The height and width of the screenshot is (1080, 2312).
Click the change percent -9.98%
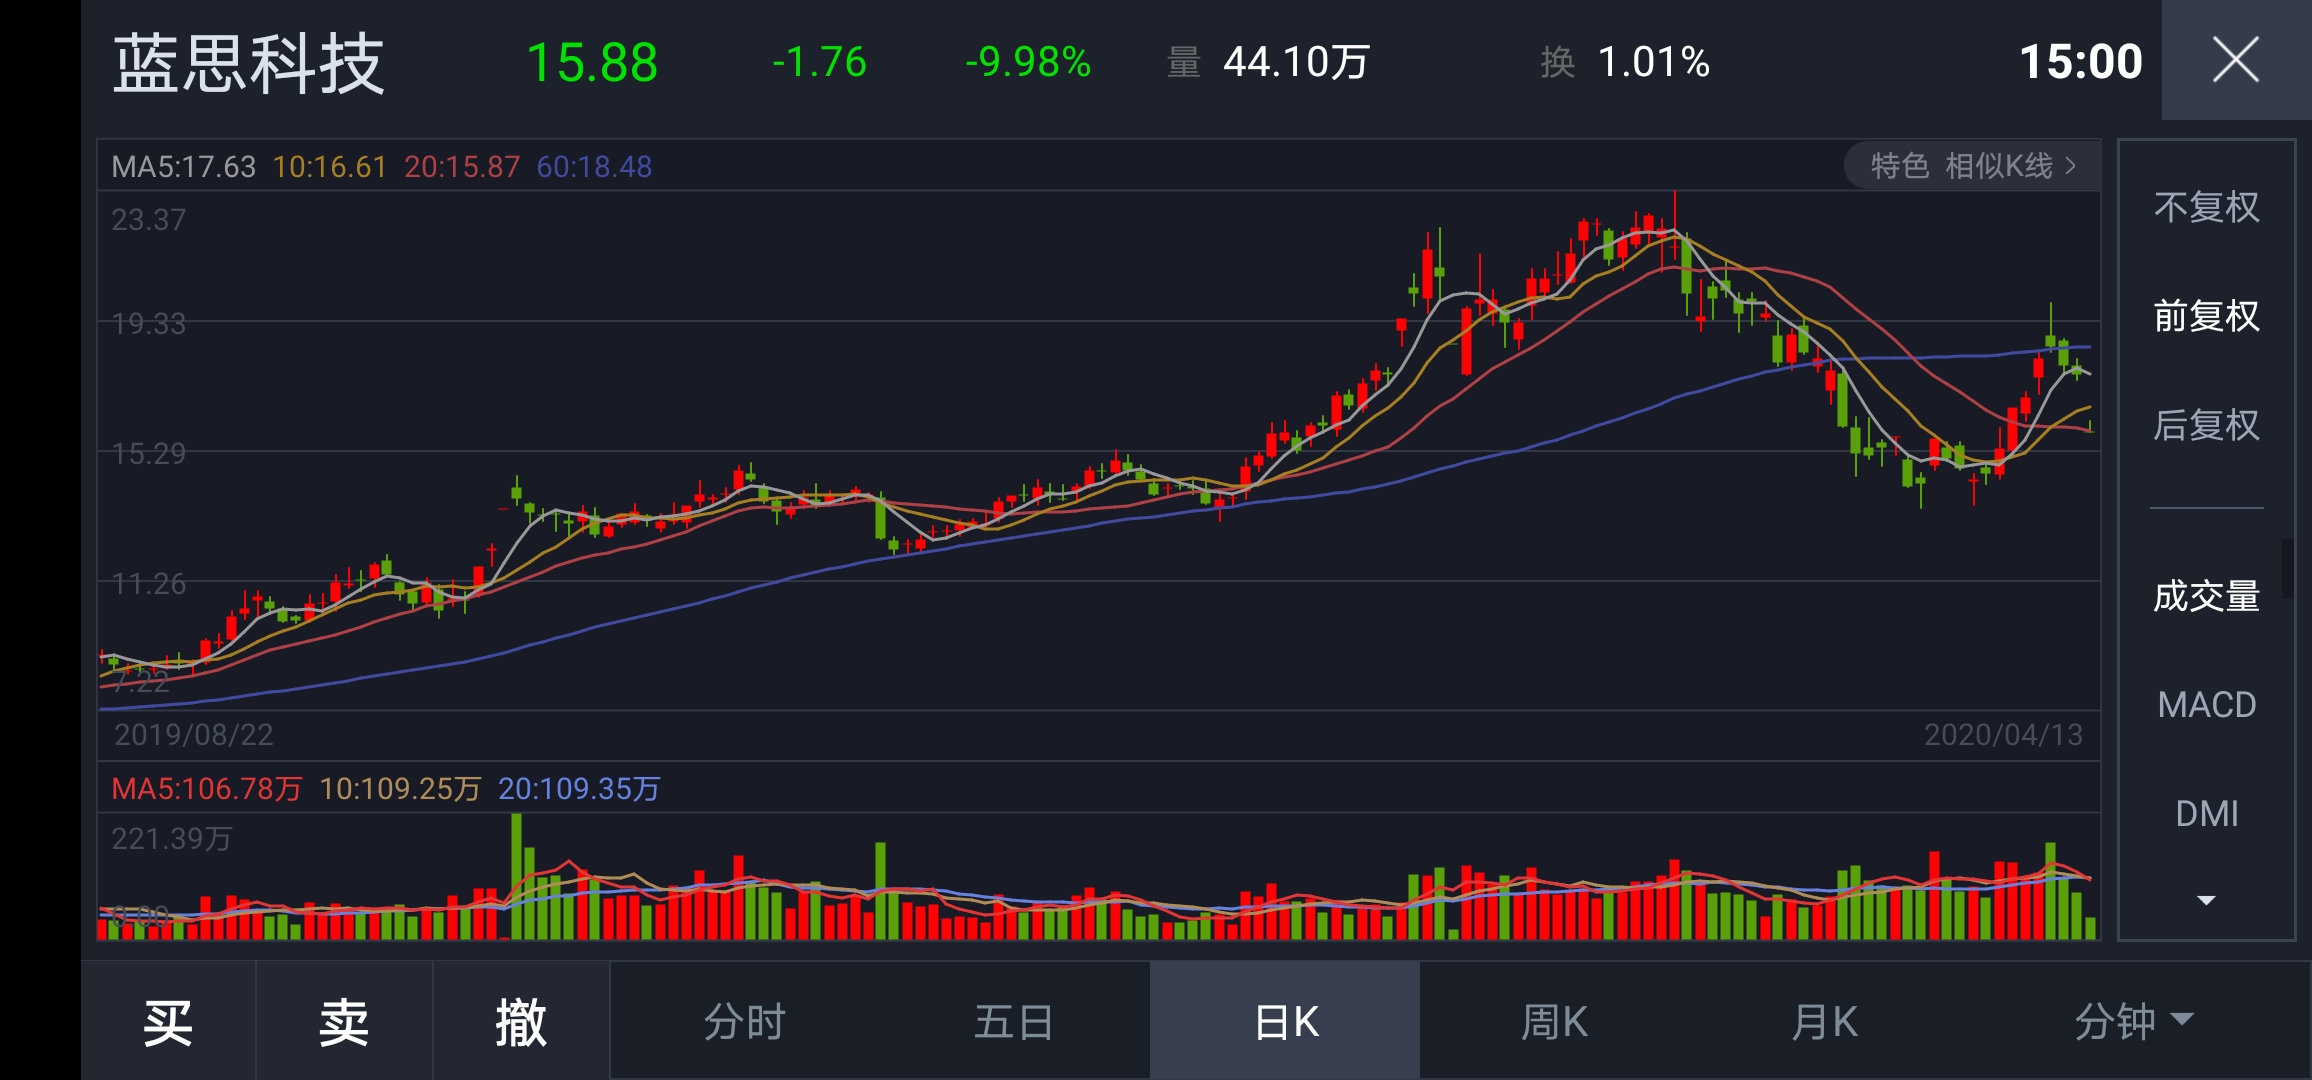coord(1027,62)
